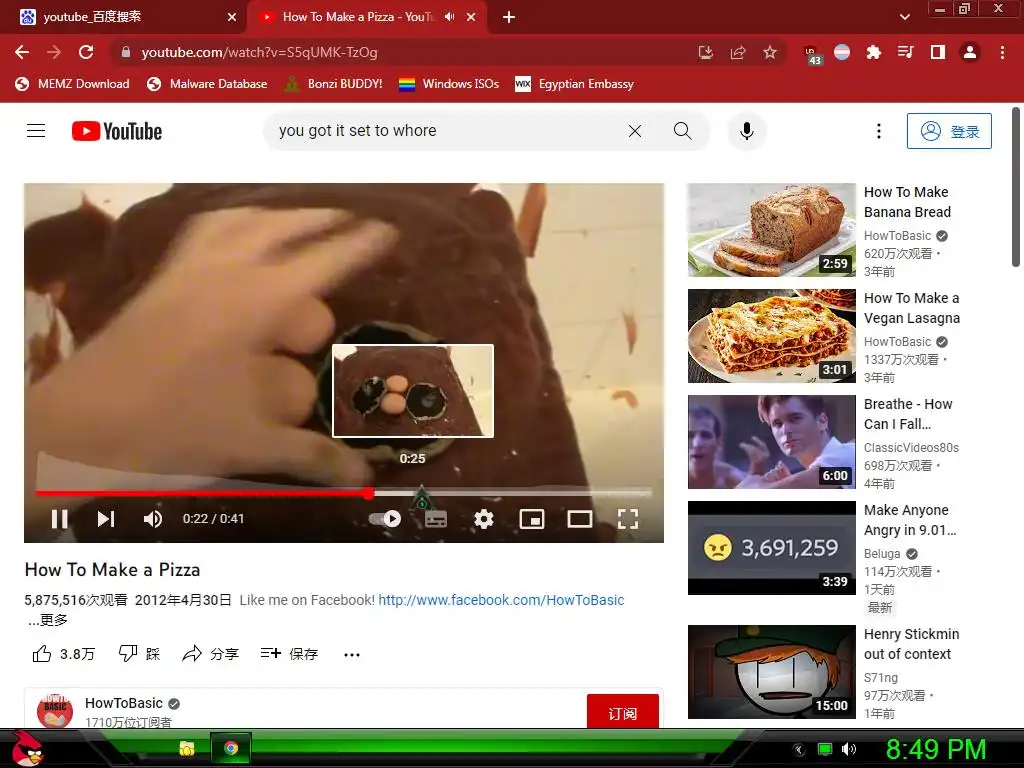This screenshot has height=768, width=1024.
Task: Like the video with thumbs up
Action: point(63,654)
